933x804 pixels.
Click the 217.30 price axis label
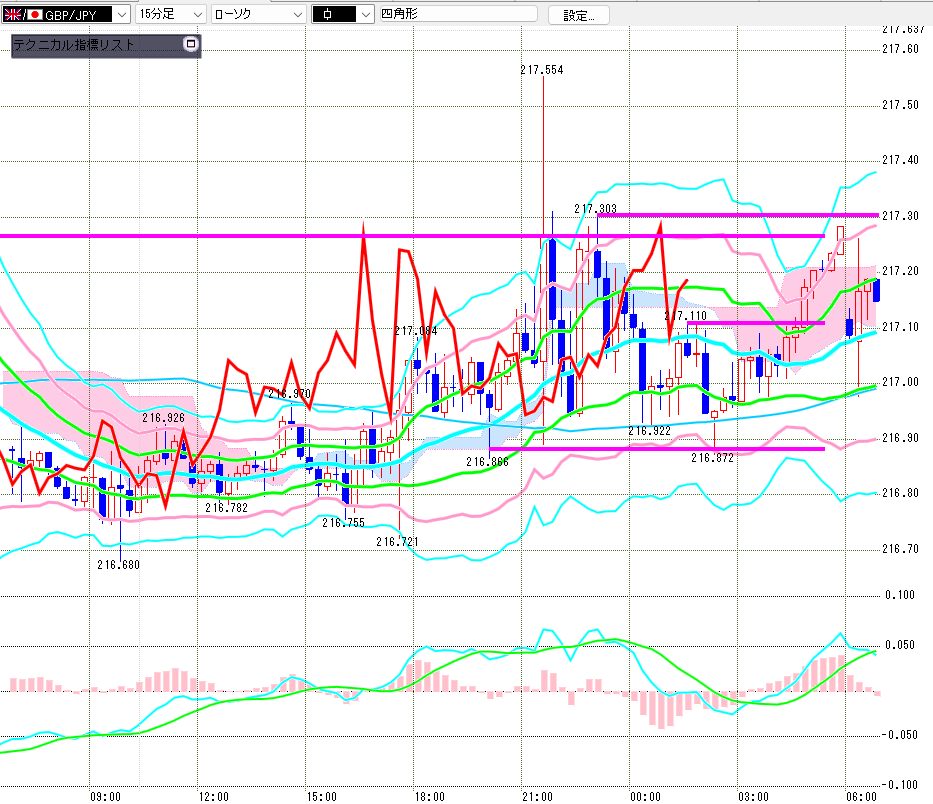(900, 215)
